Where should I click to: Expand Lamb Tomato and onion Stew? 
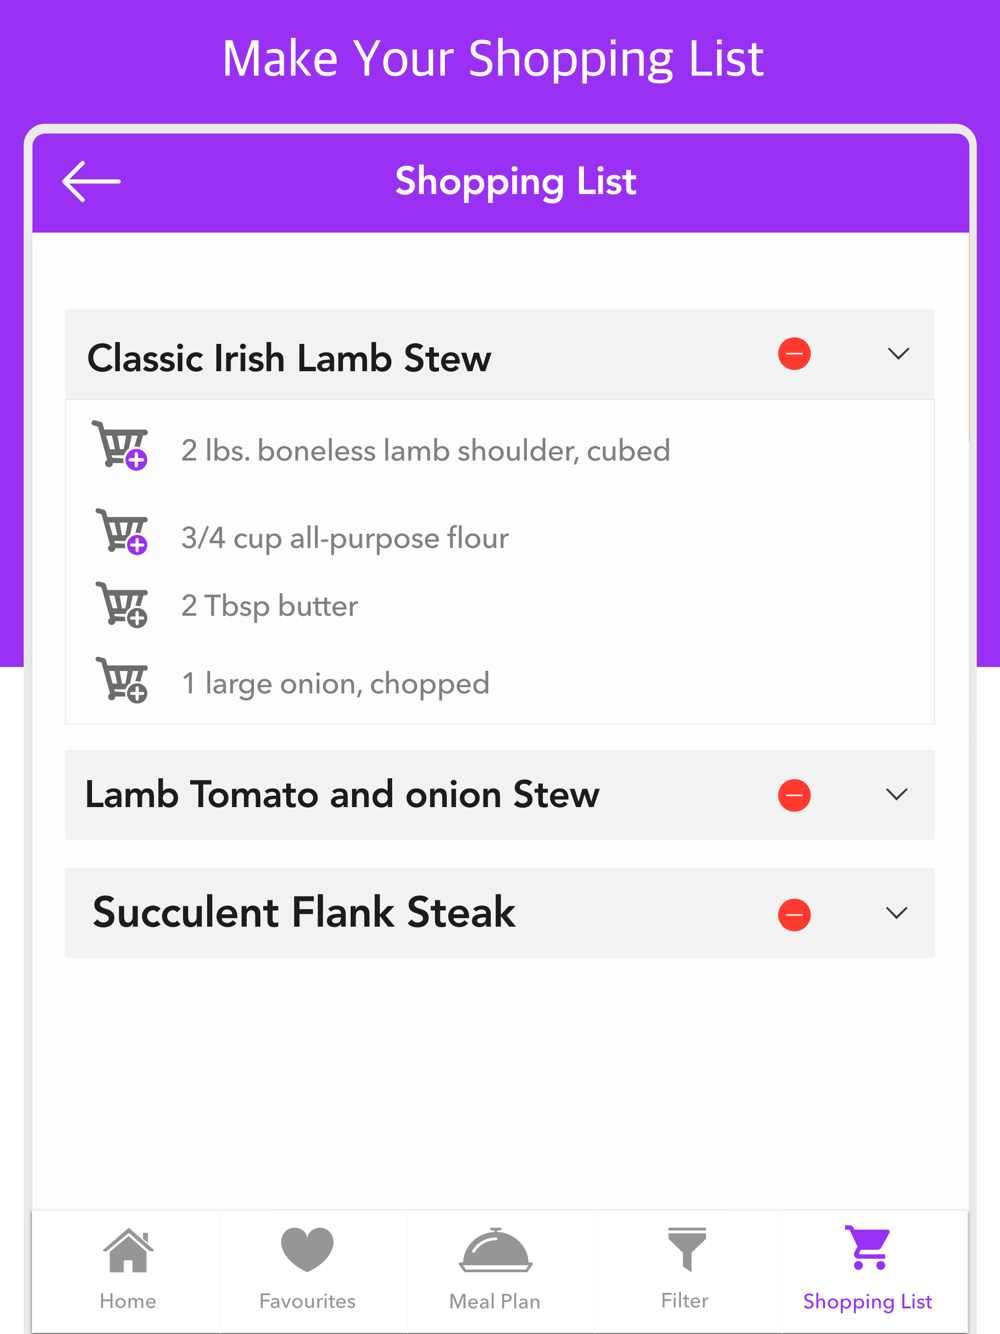coord(896,795)
